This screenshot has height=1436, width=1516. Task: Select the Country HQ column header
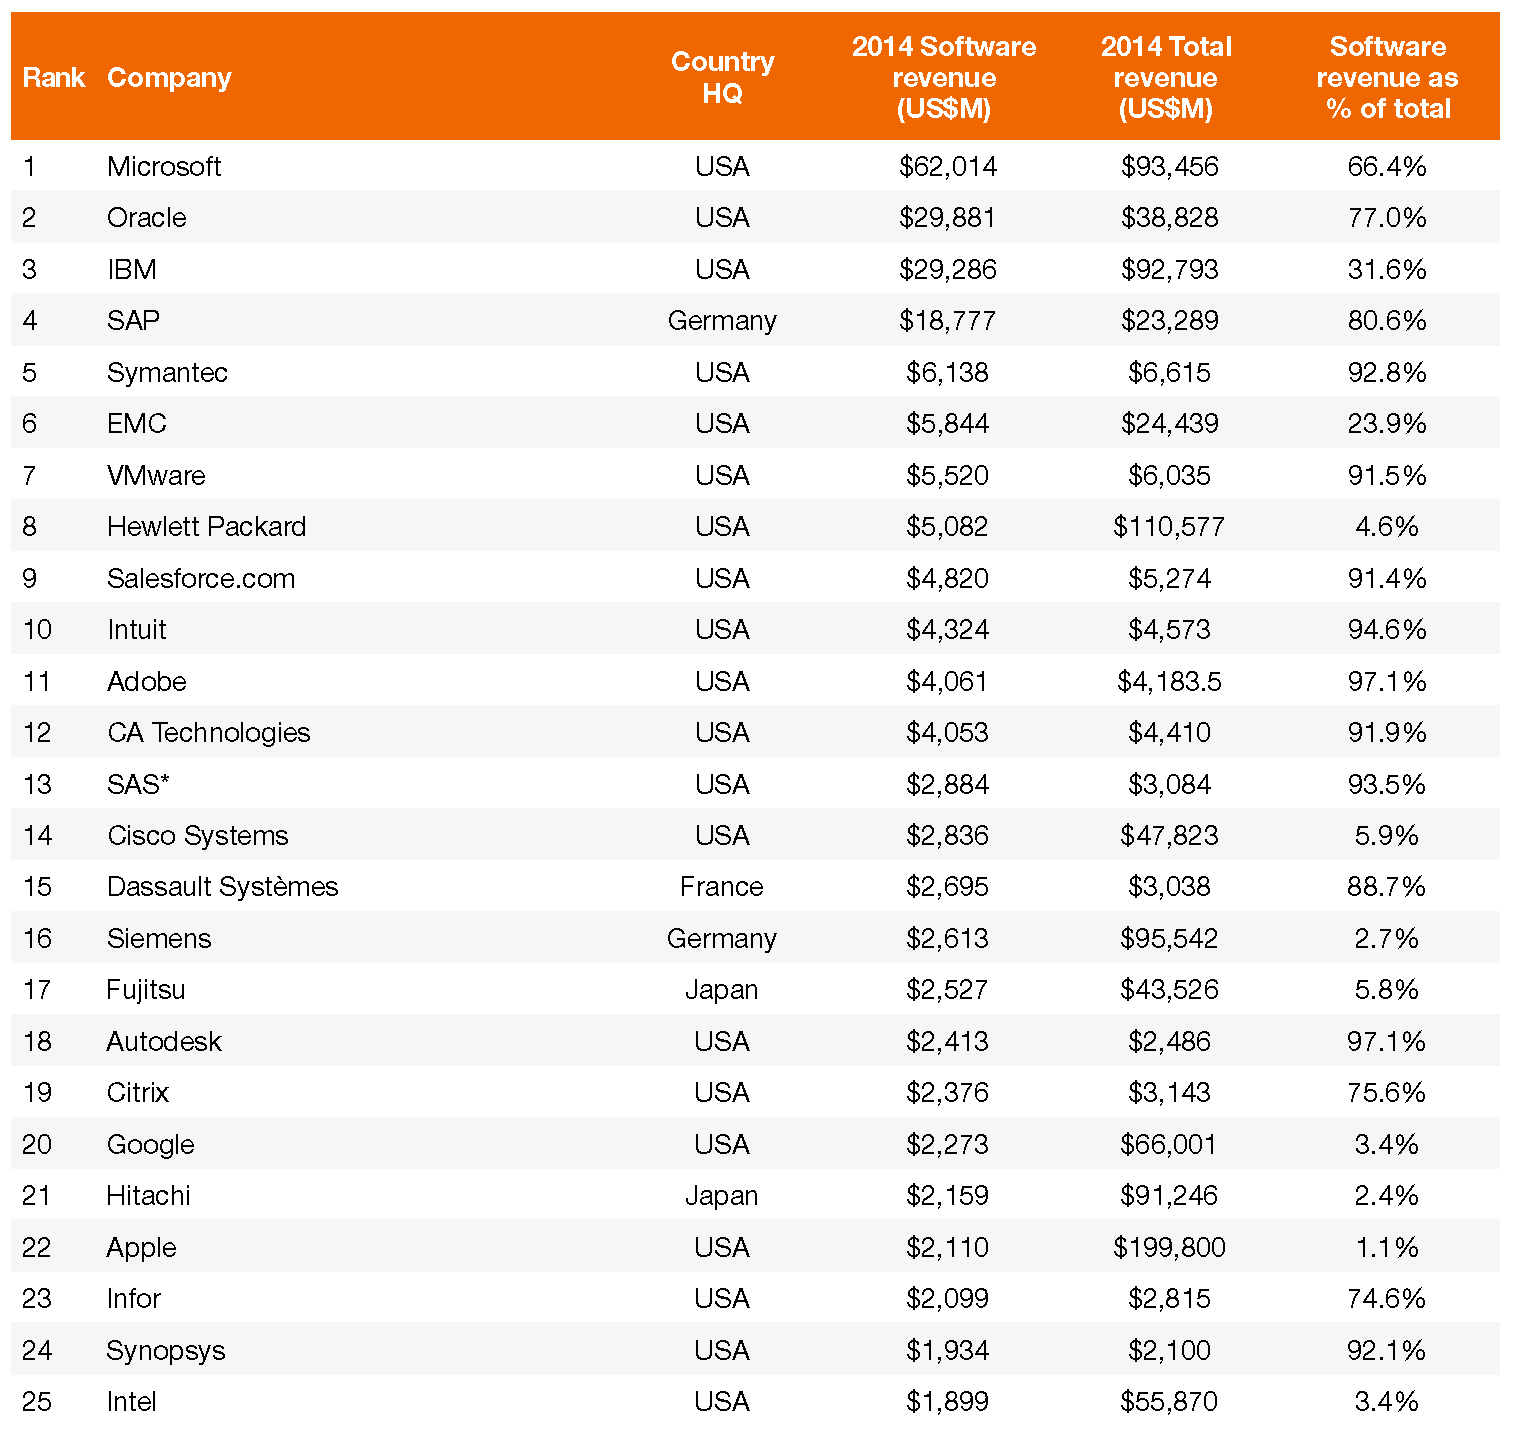click(x=722, y=77)
